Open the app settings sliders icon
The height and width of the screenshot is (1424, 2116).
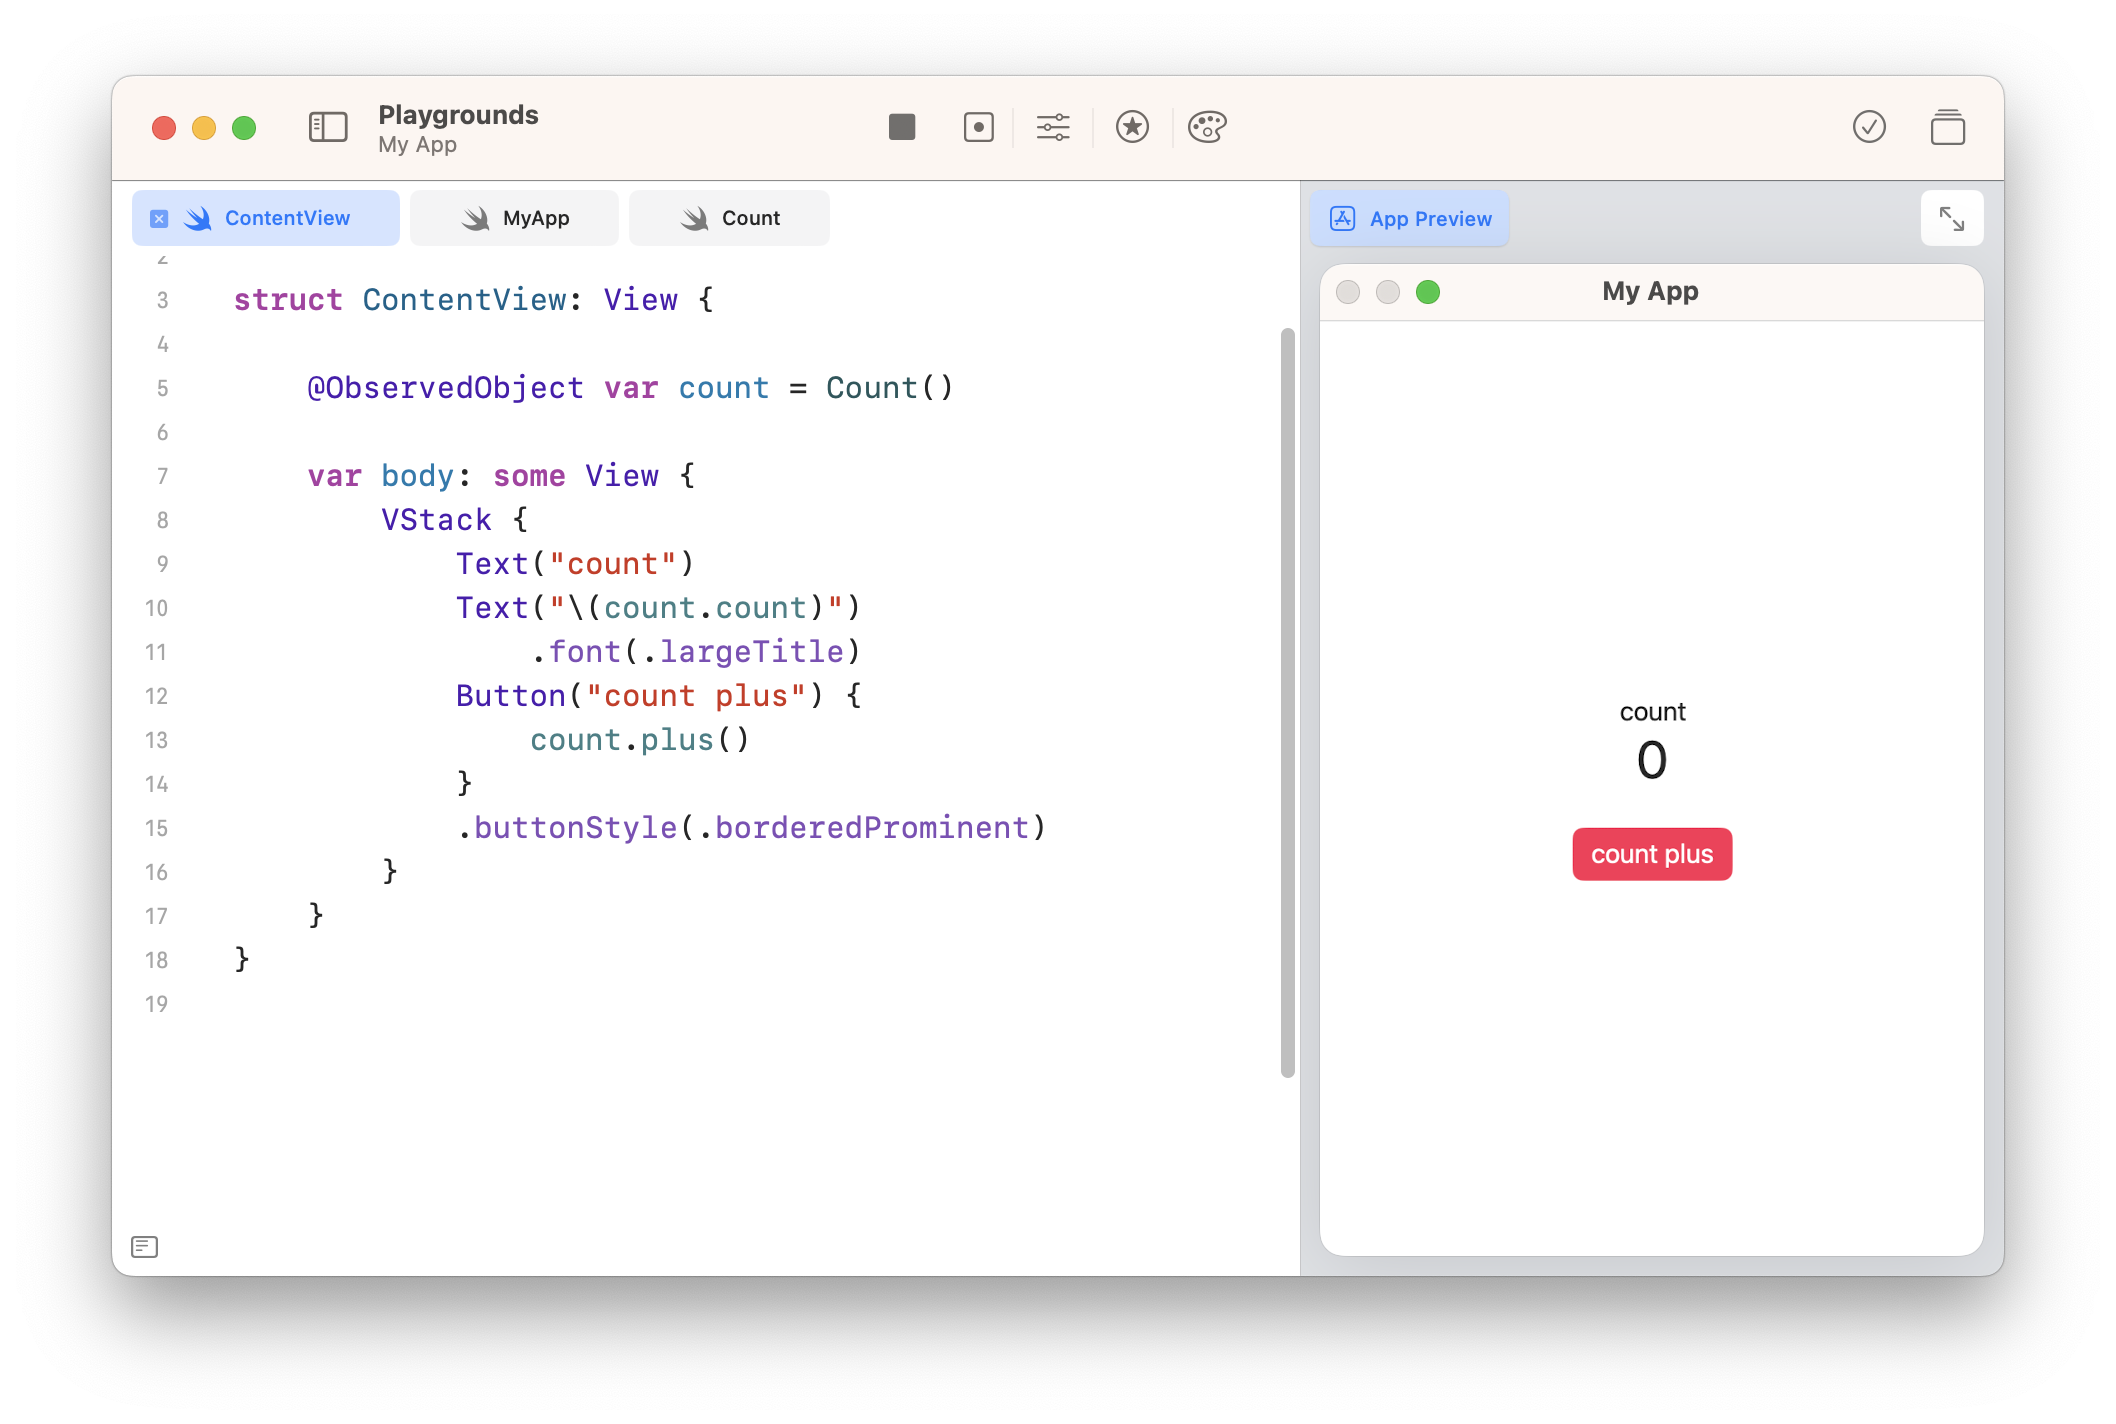pos(1052,127)
